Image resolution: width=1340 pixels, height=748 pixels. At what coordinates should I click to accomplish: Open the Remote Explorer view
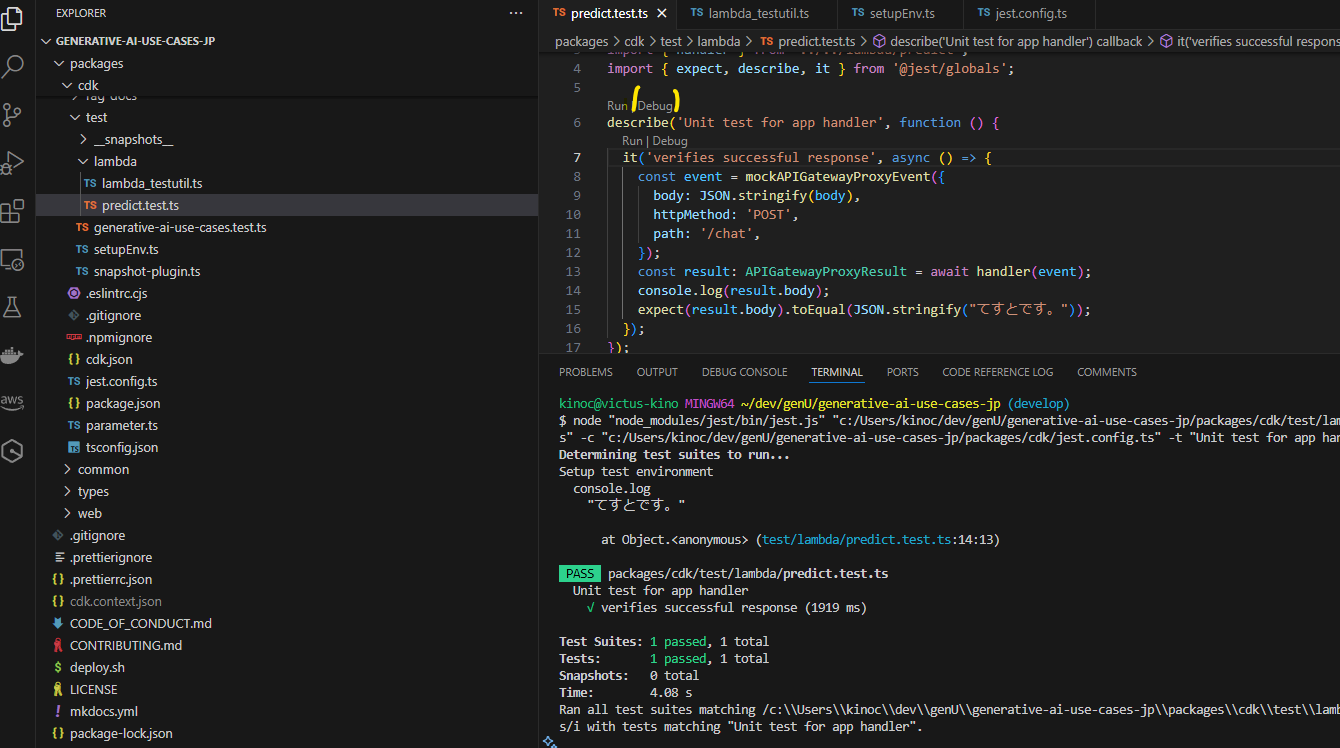click(x=13, y=260)
